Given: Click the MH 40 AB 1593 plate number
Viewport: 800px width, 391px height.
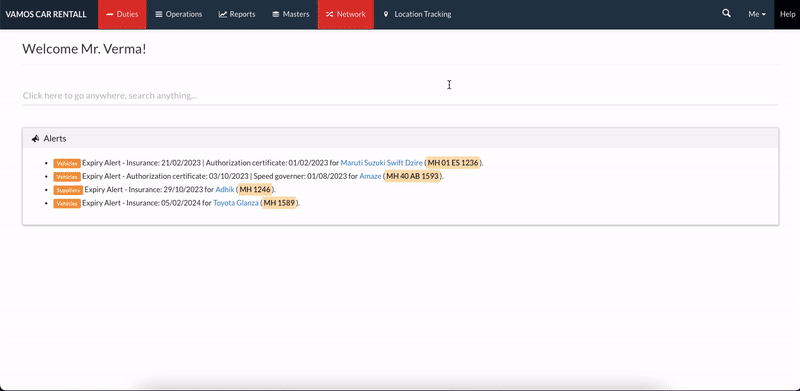Looking at the screenshot, I should pos(412,176).
